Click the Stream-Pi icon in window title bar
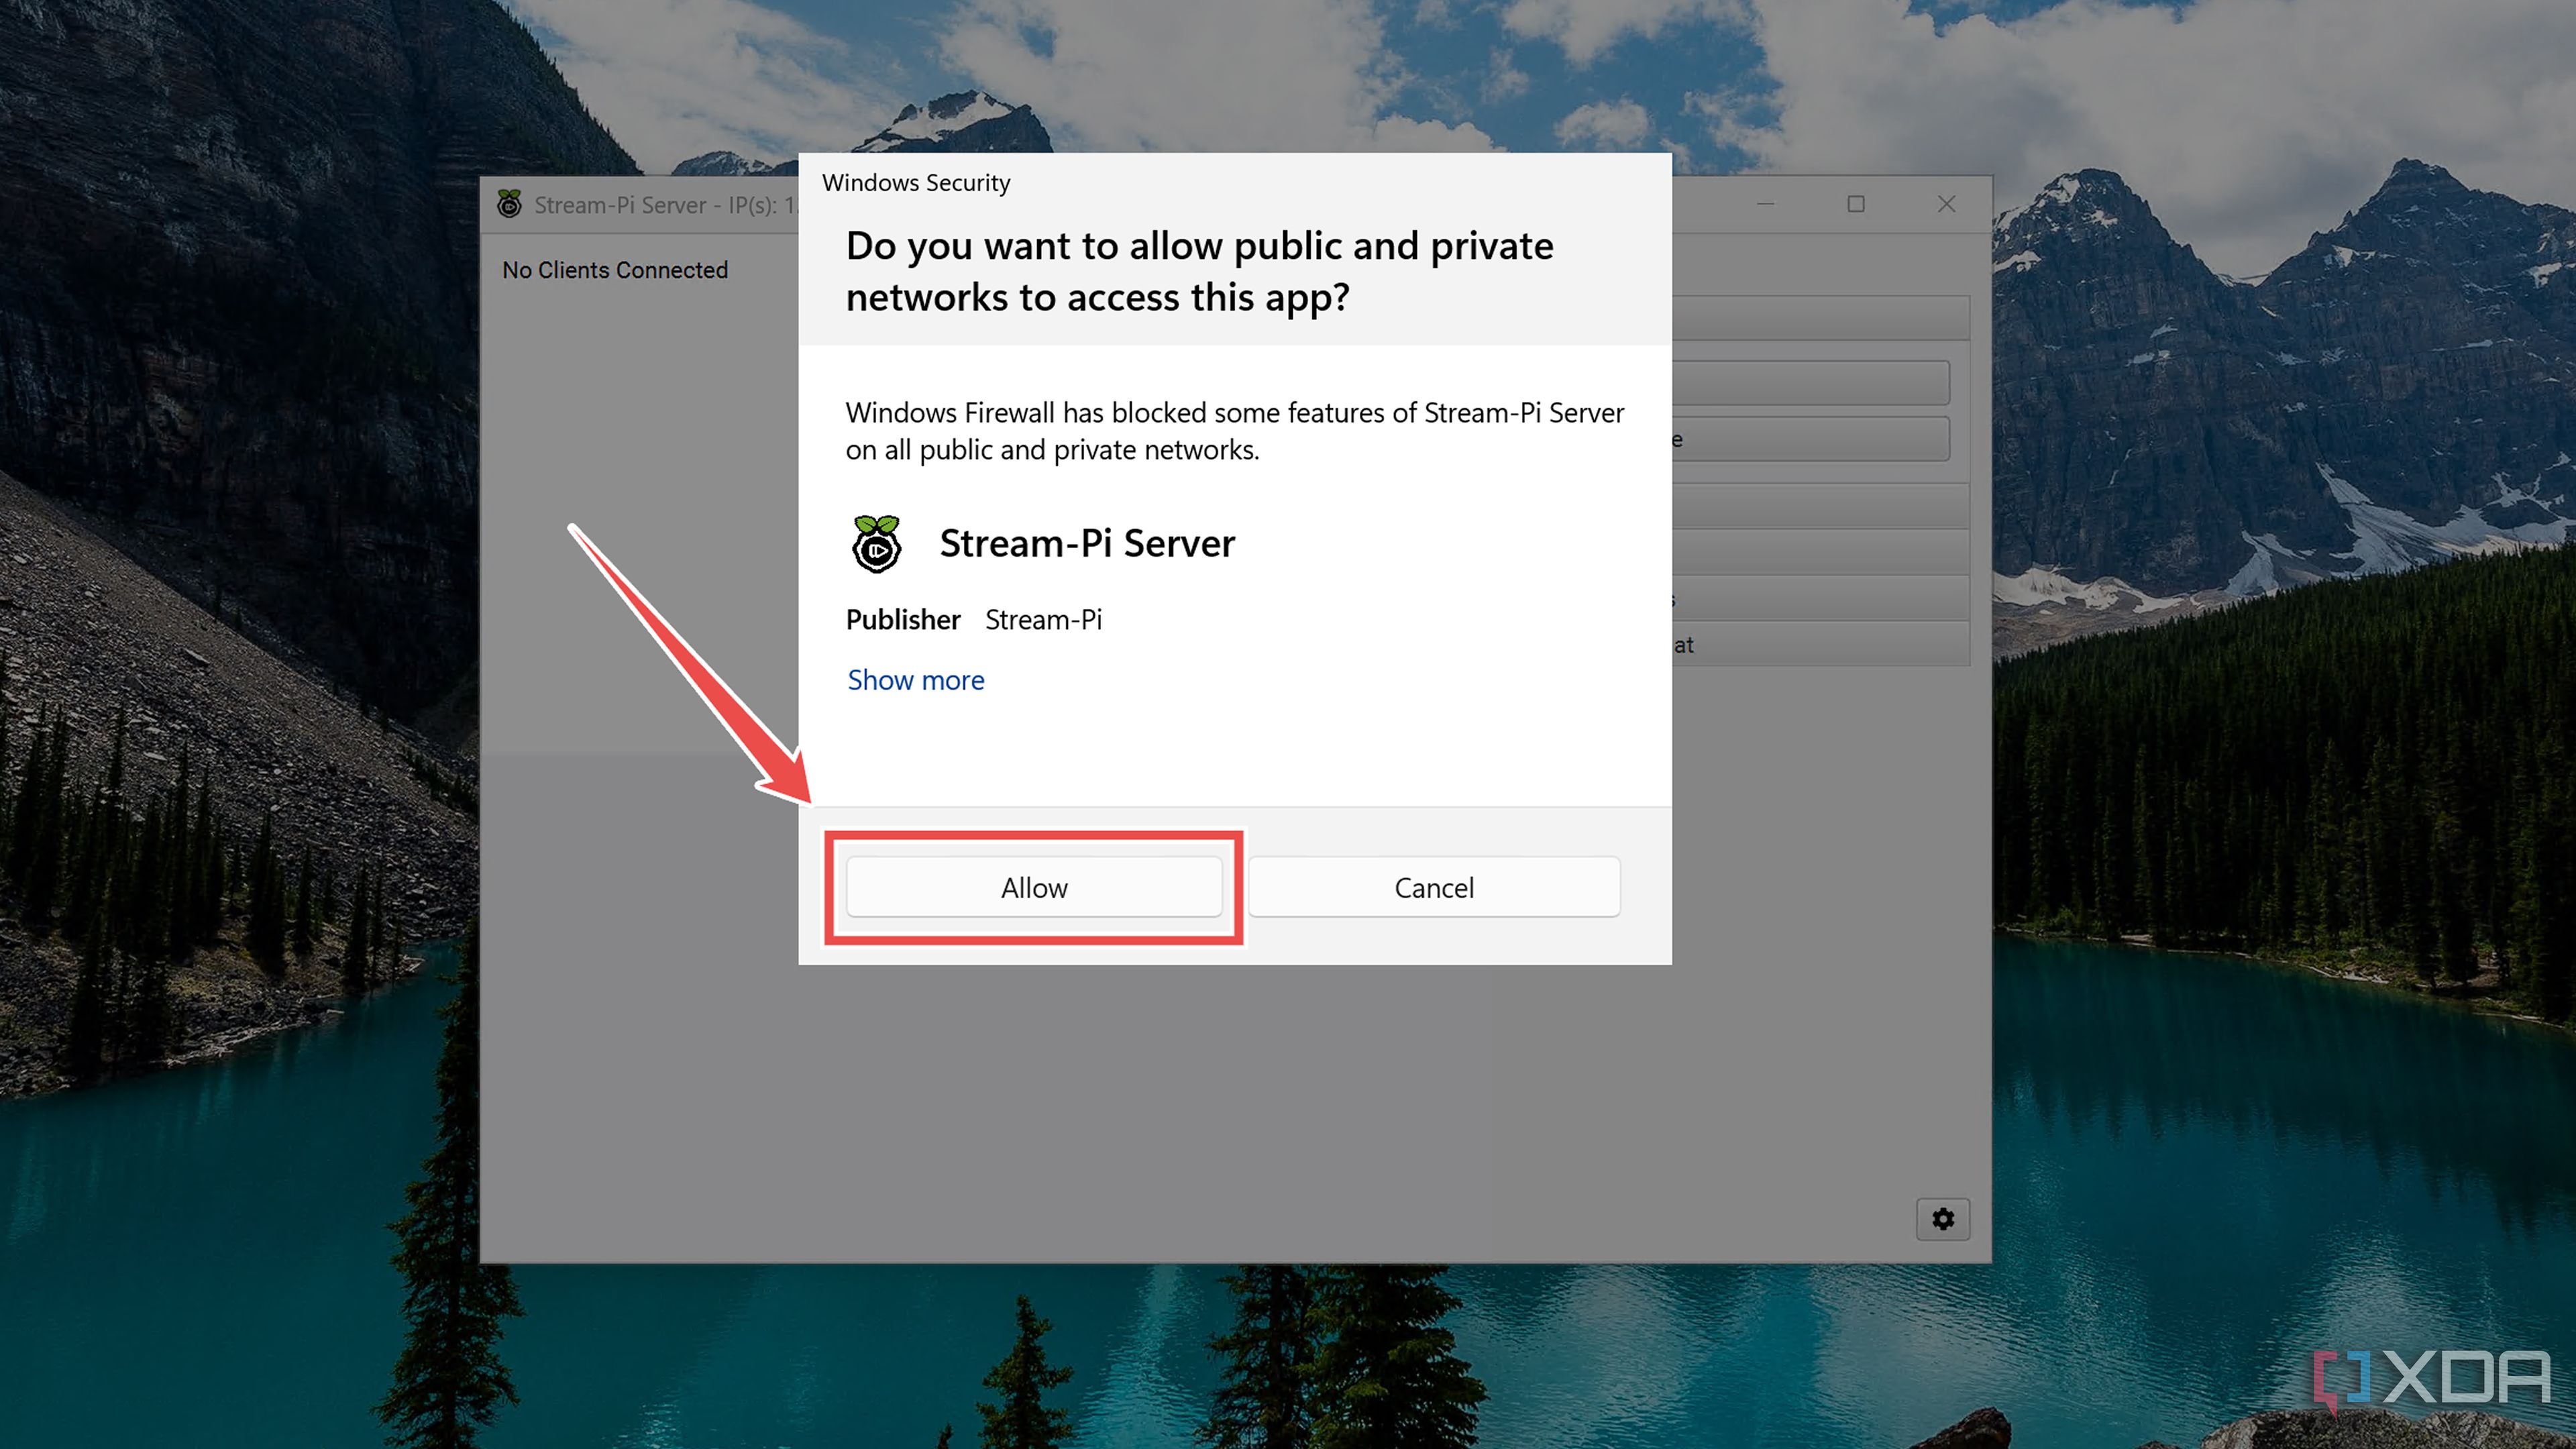 [509, 204]
